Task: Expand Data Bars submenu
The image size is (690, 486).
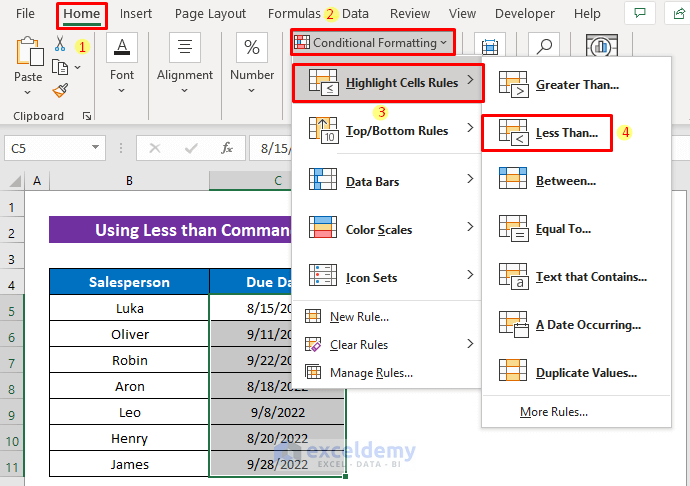Action: click(x=387, y=181)
